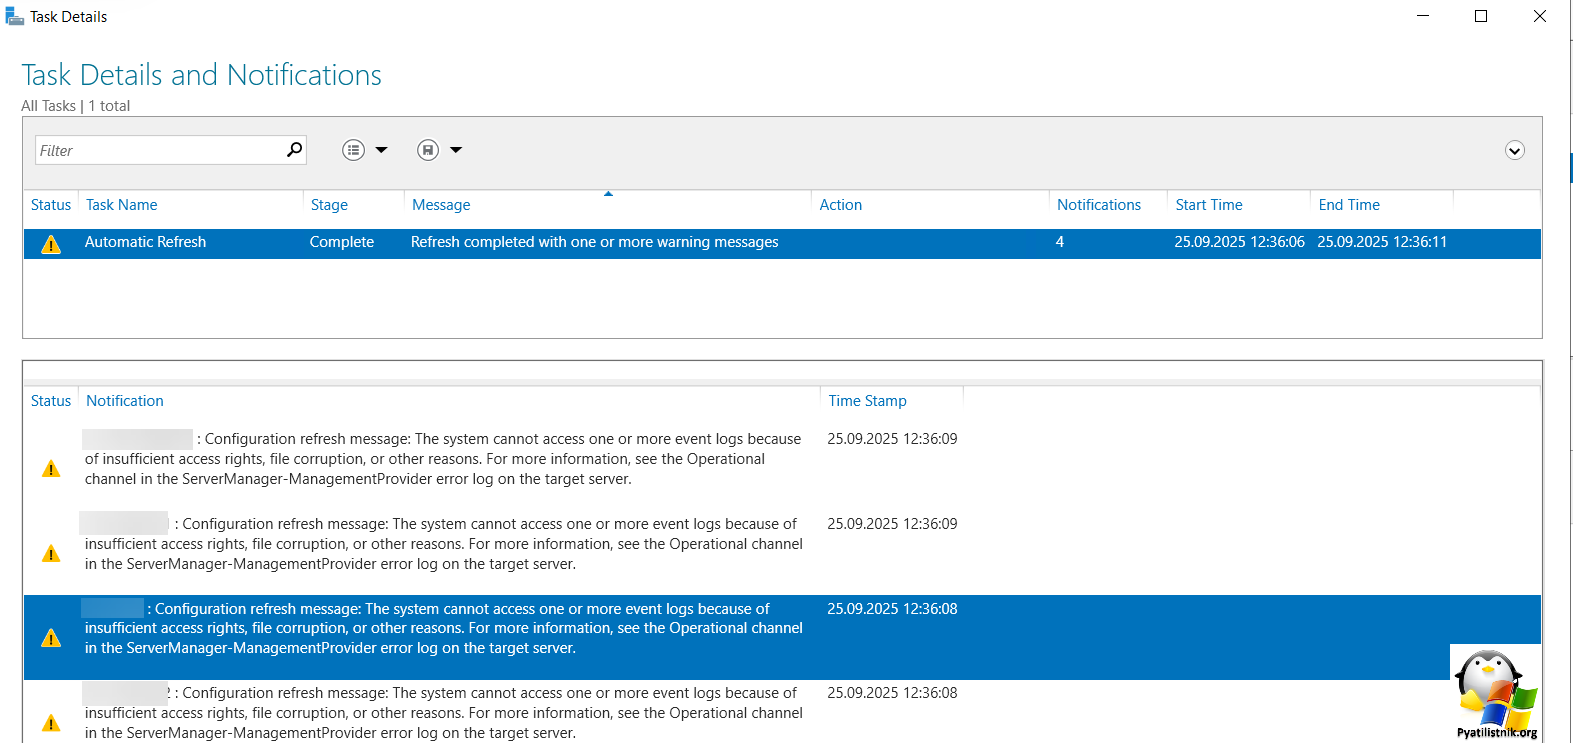Expand the criteria list dropdown arrow
This screenshot has height=743, width=1573.
click(381, 150)
